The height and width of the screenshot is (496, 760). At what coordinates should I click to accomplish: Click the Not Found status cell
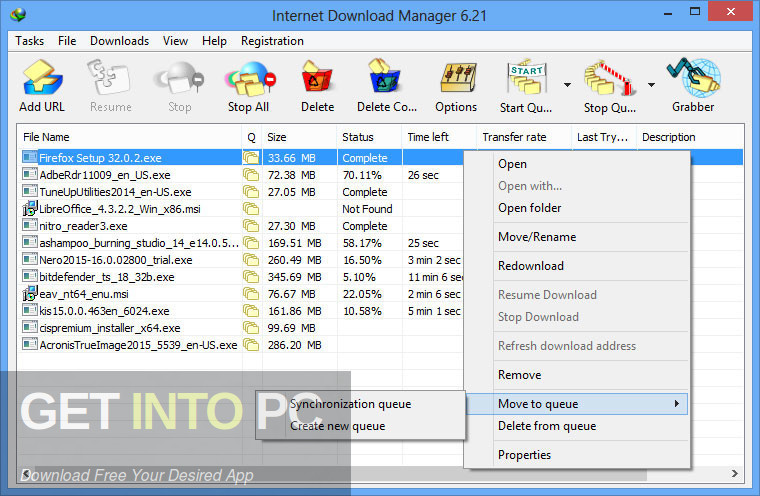(367, 208)
